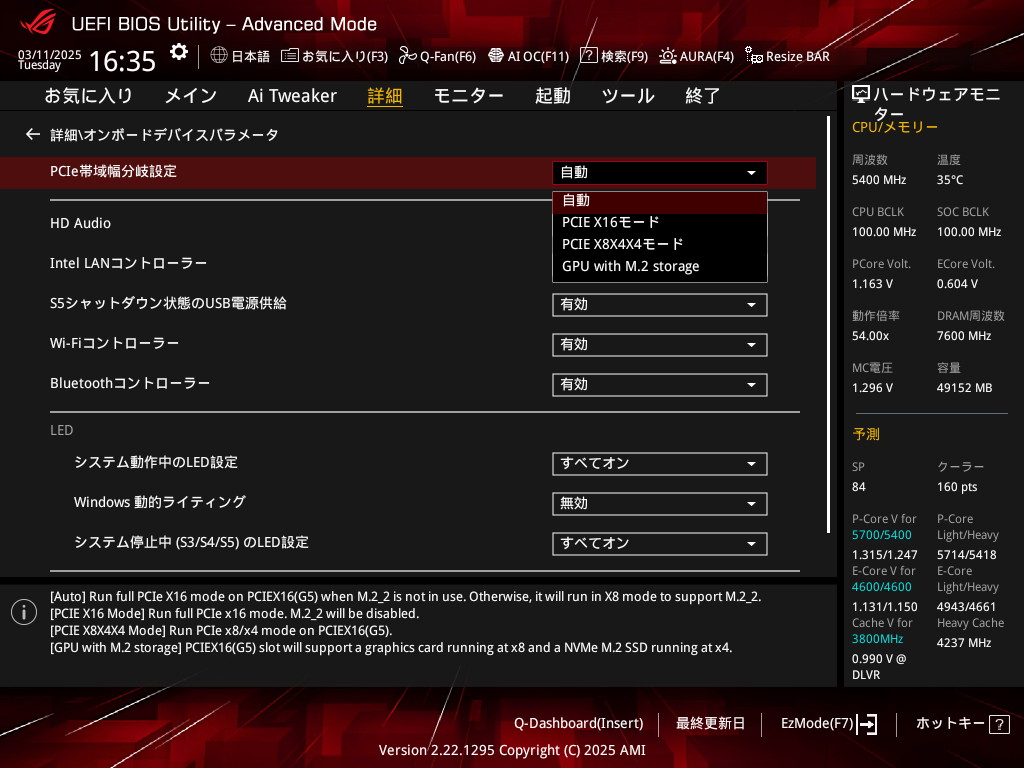Click the 49152 MB capacity value
This screenshot has height=768, width=1024.
(965, 388)
